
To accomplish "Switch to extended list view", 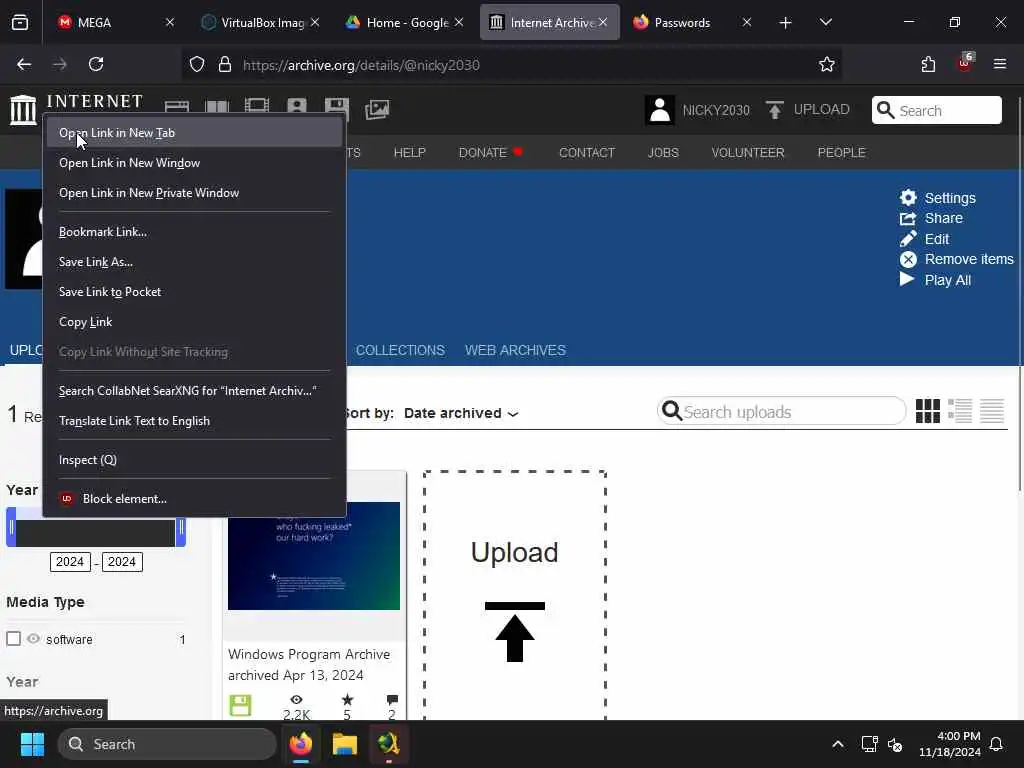I will (959, 411).
